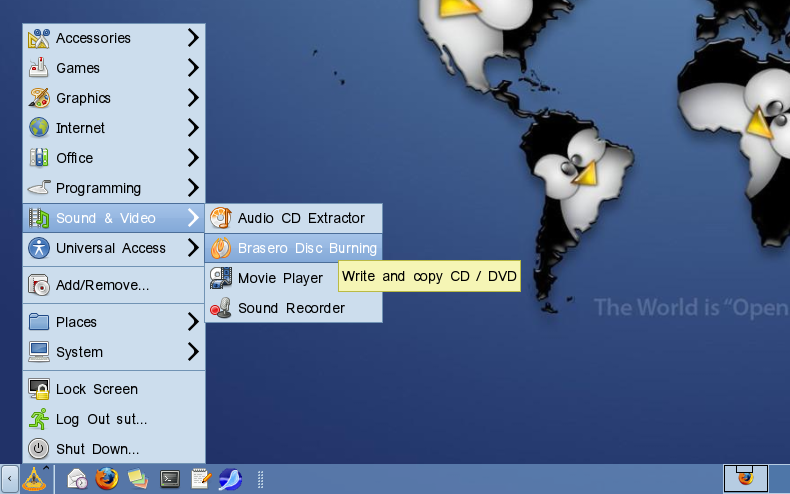790x494 pixels.
Task: Hide the panel with left arrow button
Action: pyautogui.click(x=9, y=479)
